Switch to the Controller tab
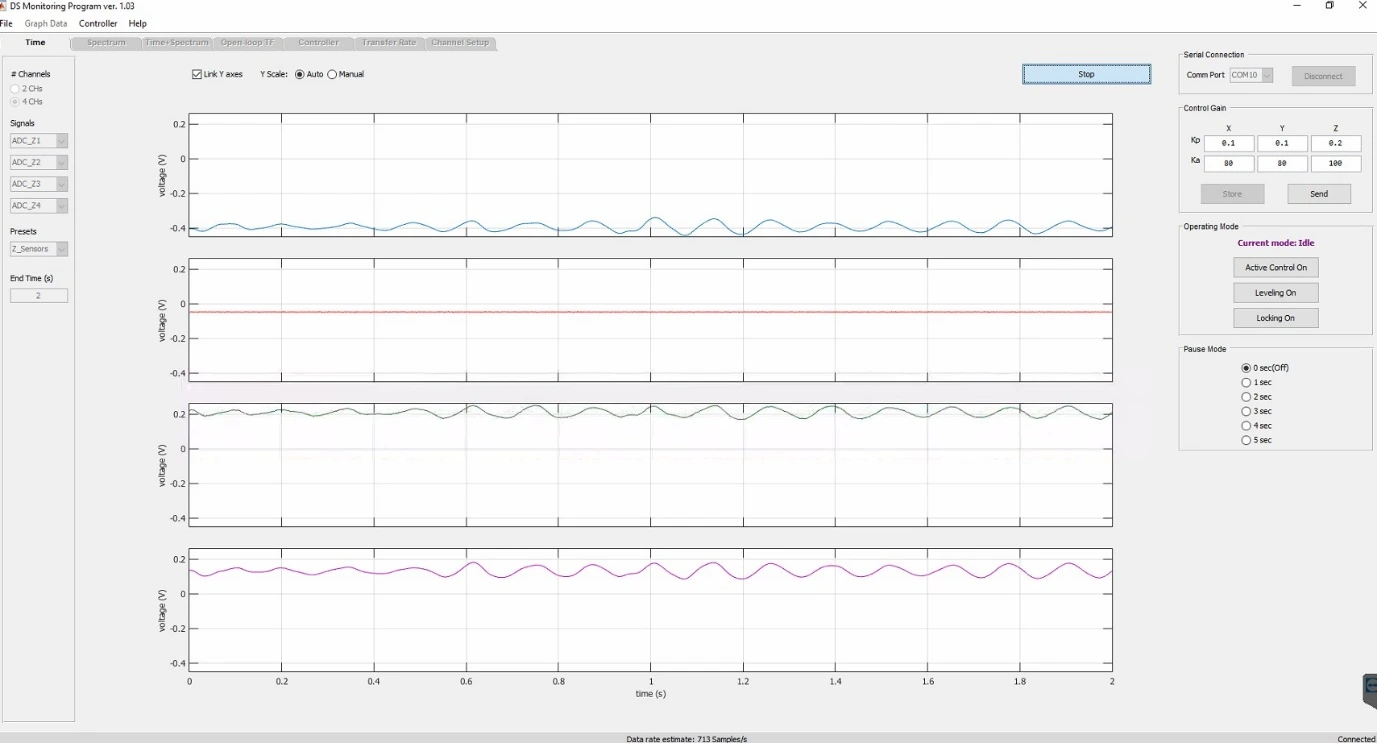Image resolution: width=1377 pixels, height=743 pixels. click(x=318, y=43)
